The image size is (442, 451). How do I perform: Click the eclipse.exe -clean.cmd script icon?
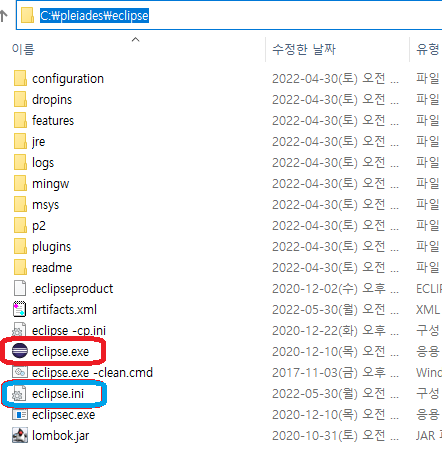(x=20, y=372)
